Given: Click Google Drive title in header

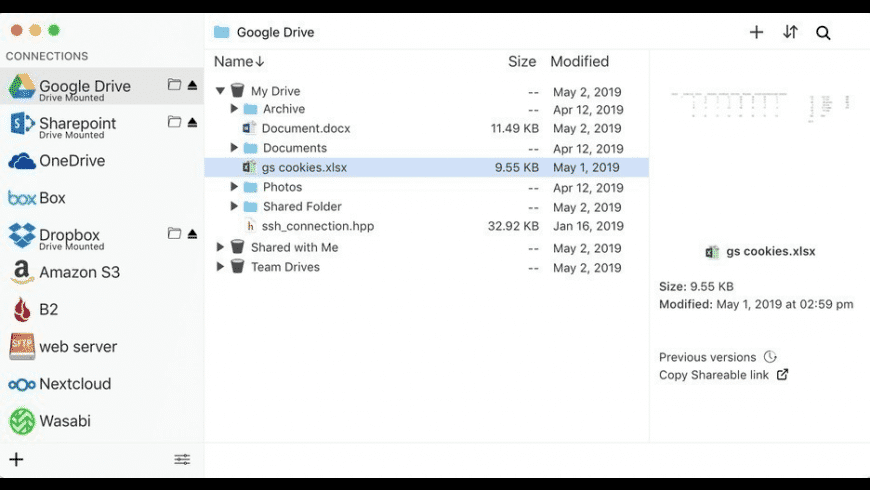Looking at the screenshot, I should [275, 32].
